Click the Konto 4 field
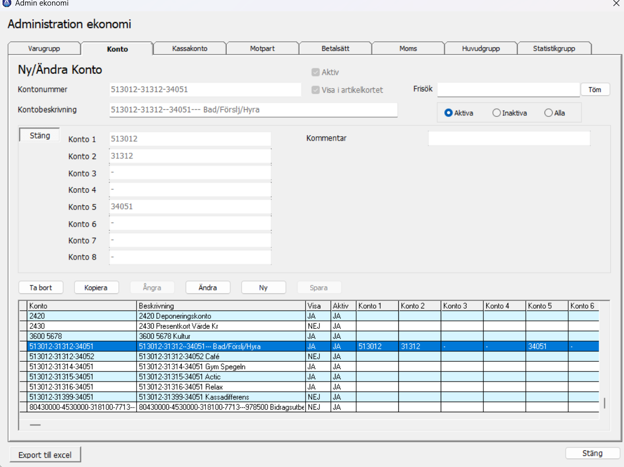Viewport: 624px width, 467px height. coord(190,190)
